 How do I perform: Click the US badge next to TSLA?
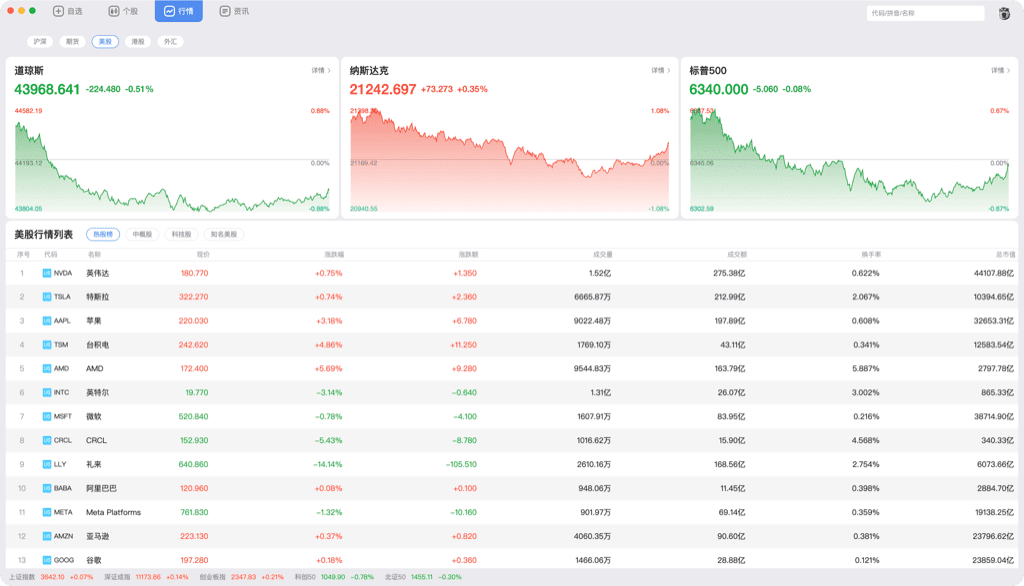(x=46, y=297)
